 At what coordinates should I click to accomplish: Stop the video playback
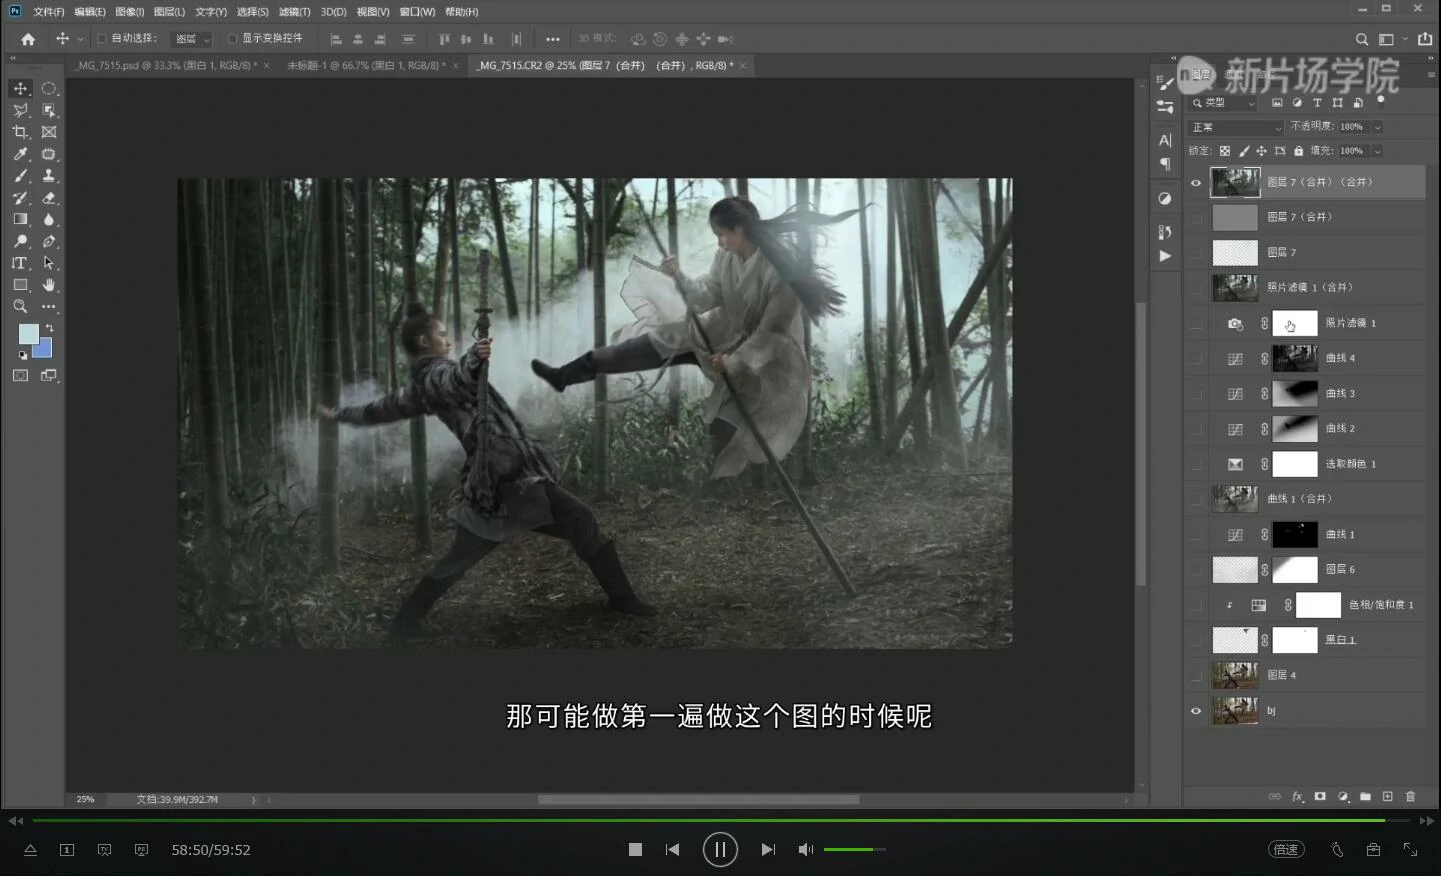point(635,850)
